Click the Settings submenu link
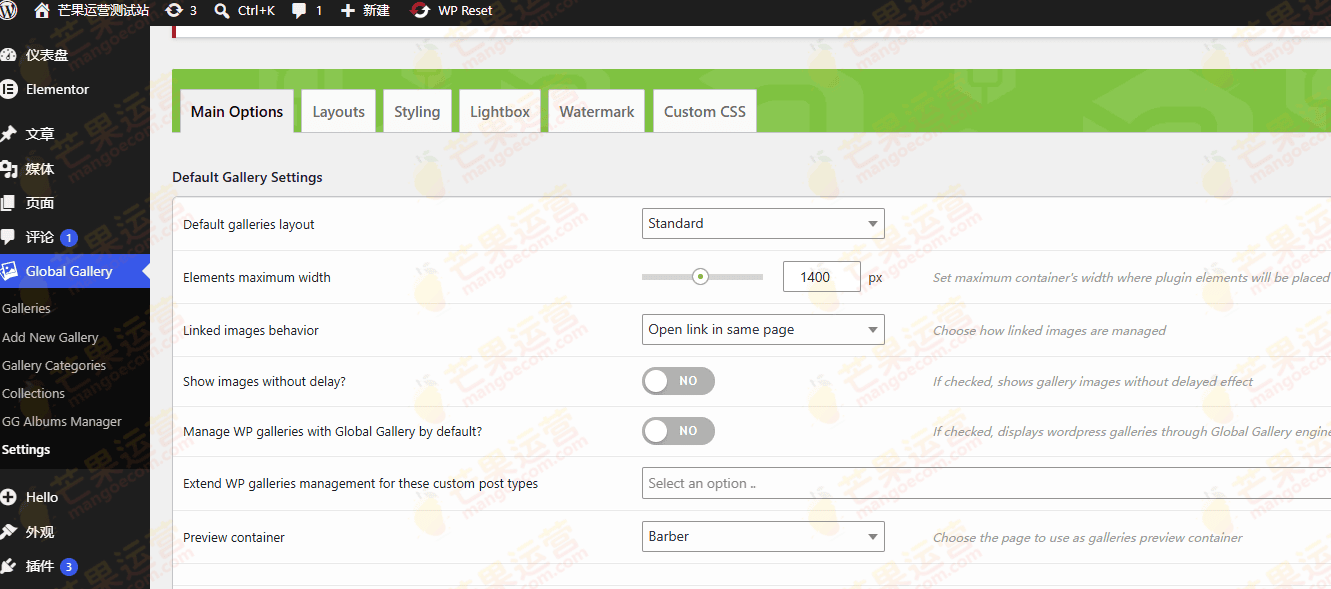 (26, 449)
